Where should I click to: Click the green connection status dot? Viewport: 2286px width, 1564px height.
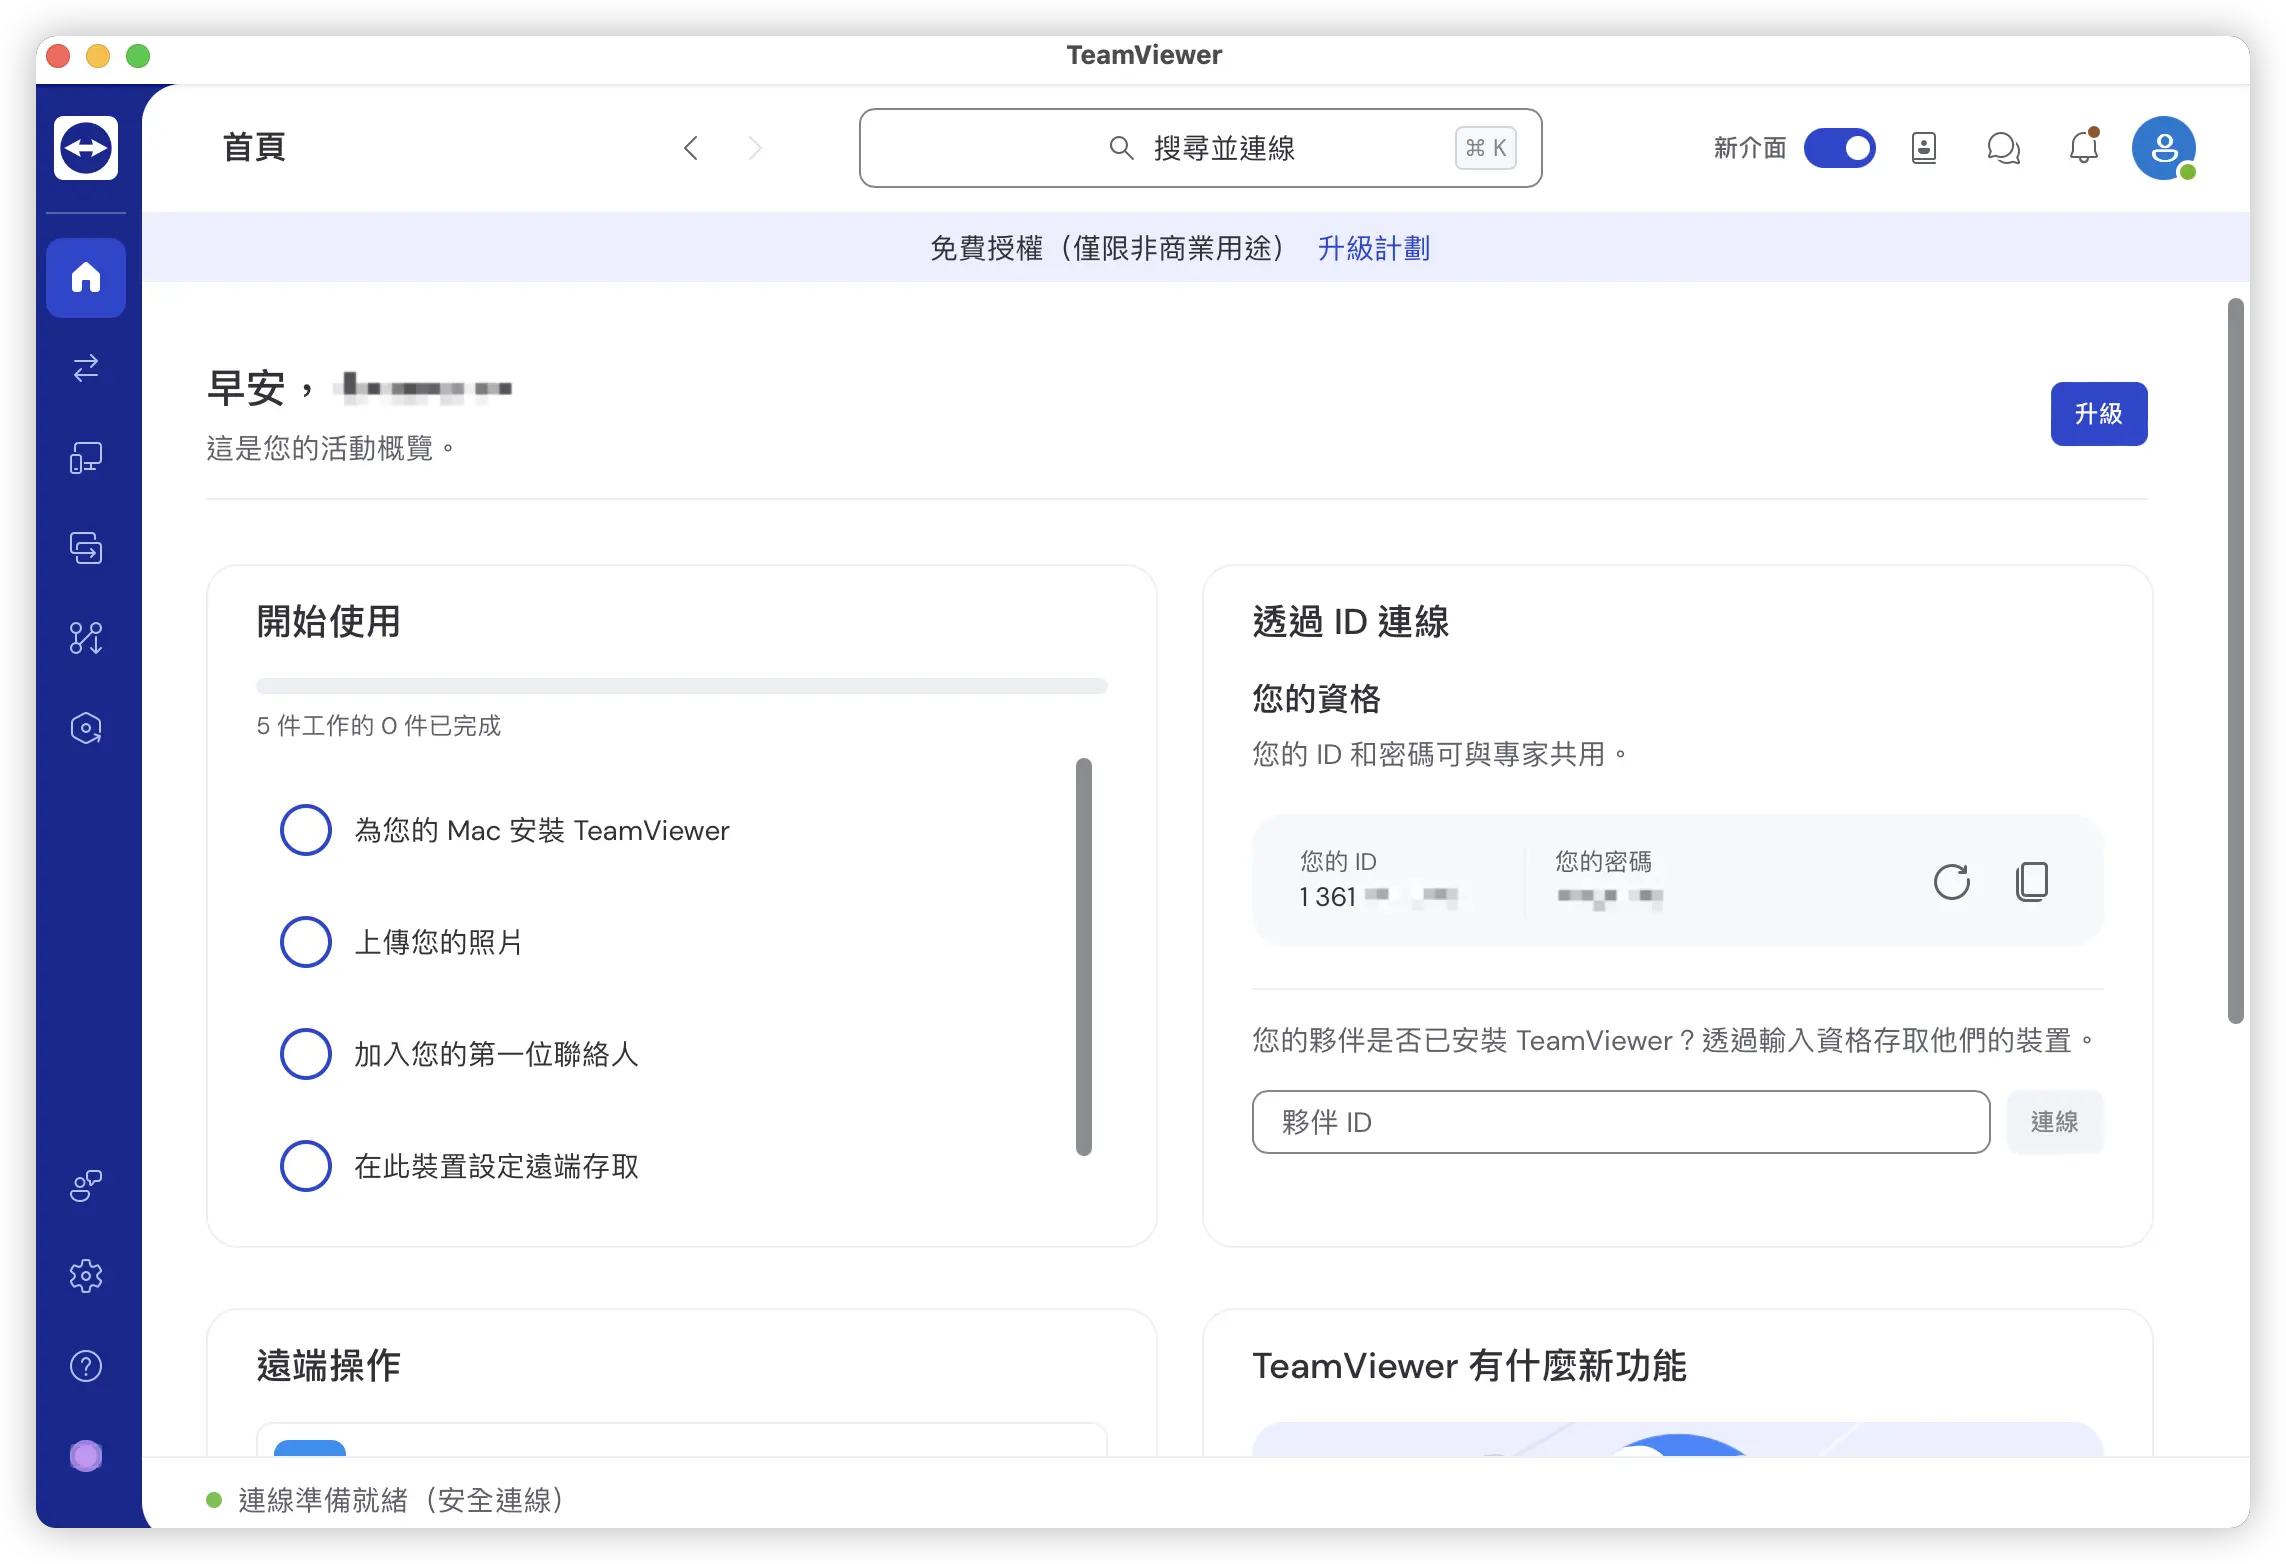[x=213, y=1500]
